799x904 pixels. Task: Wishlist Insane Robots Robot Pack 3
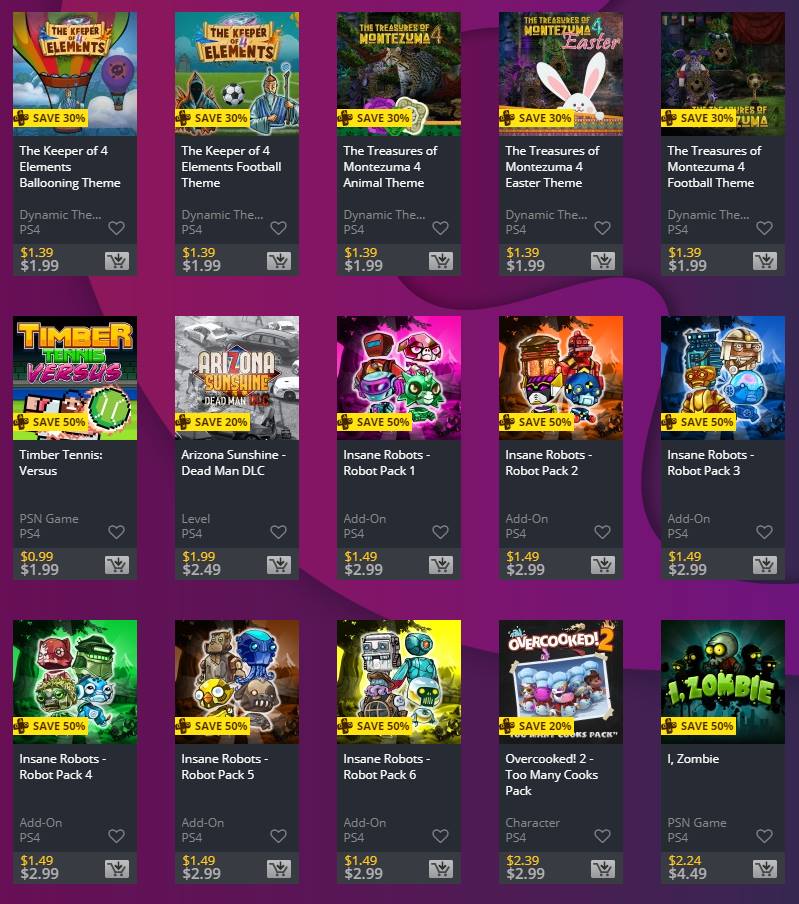[764, 532]
